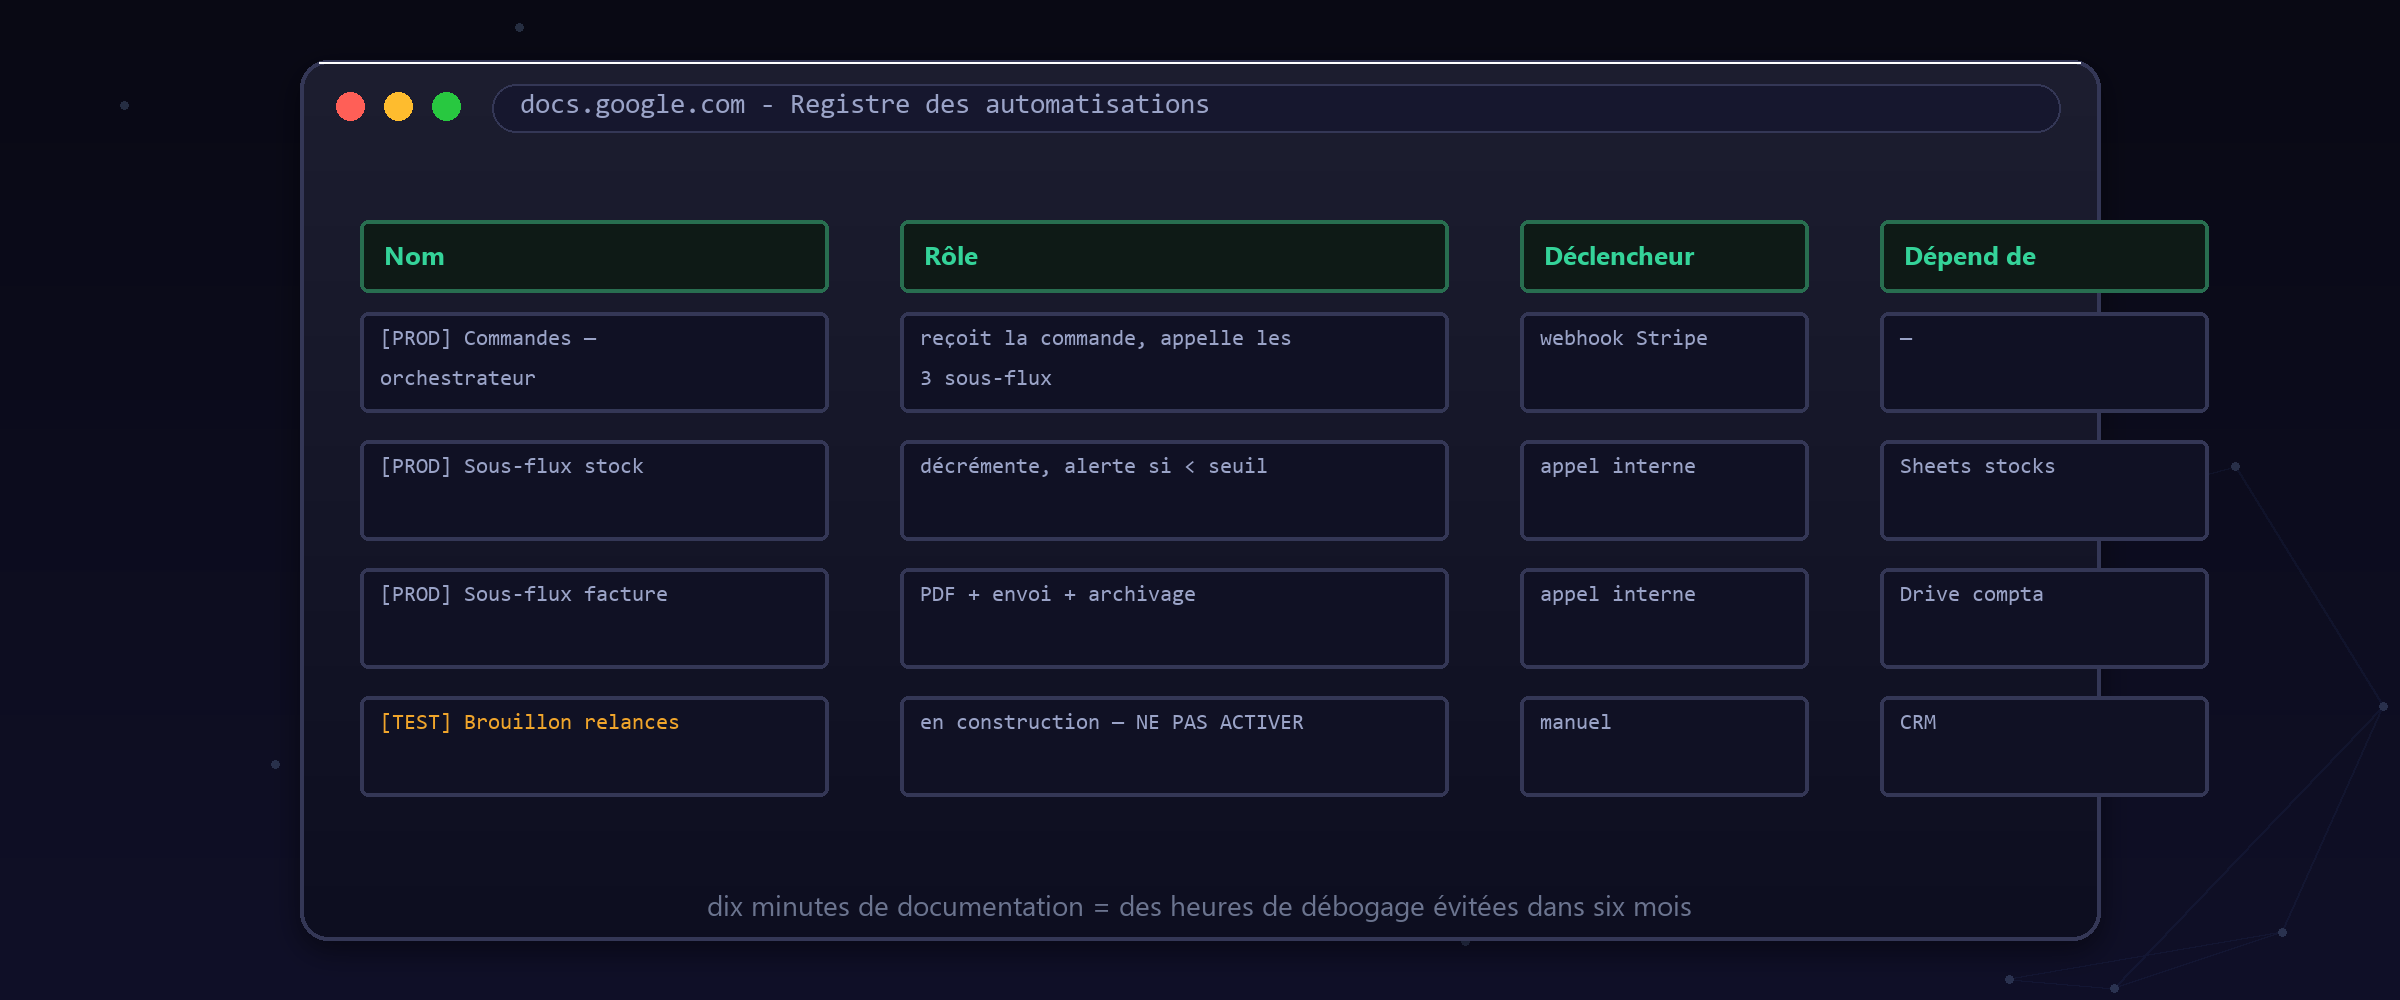Viewport: 2400px width, 1000px height.
Task: Click the yellow minimize window dot
Action: pyautogui.click(x=398, y=106)
